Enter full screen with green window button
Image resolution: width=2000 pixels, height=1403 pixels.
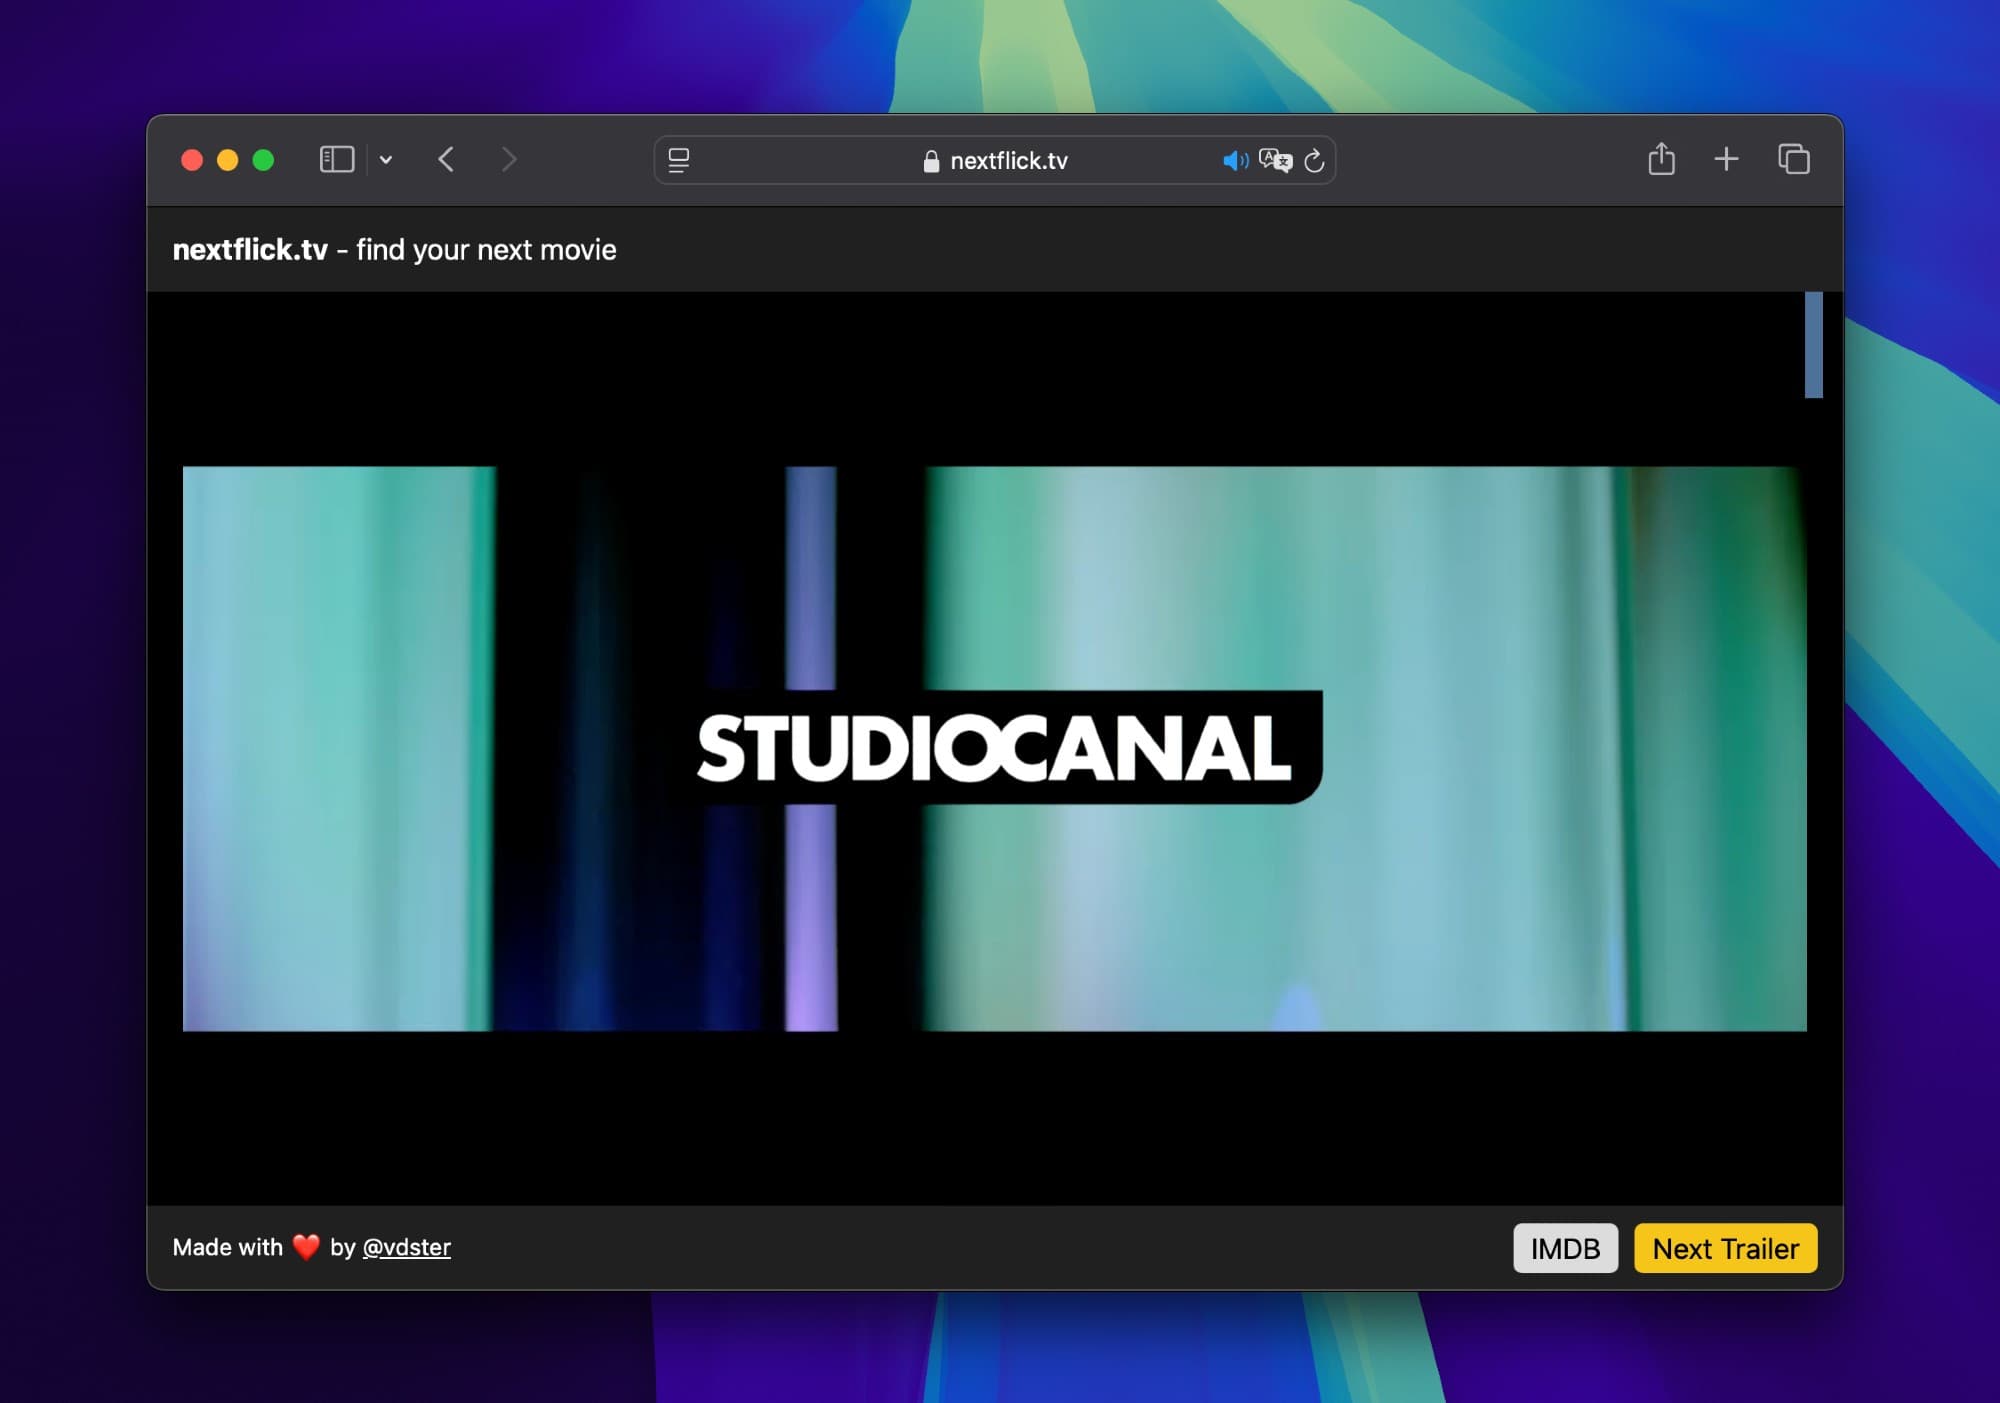pyautogui.click(x=263, y=160)
